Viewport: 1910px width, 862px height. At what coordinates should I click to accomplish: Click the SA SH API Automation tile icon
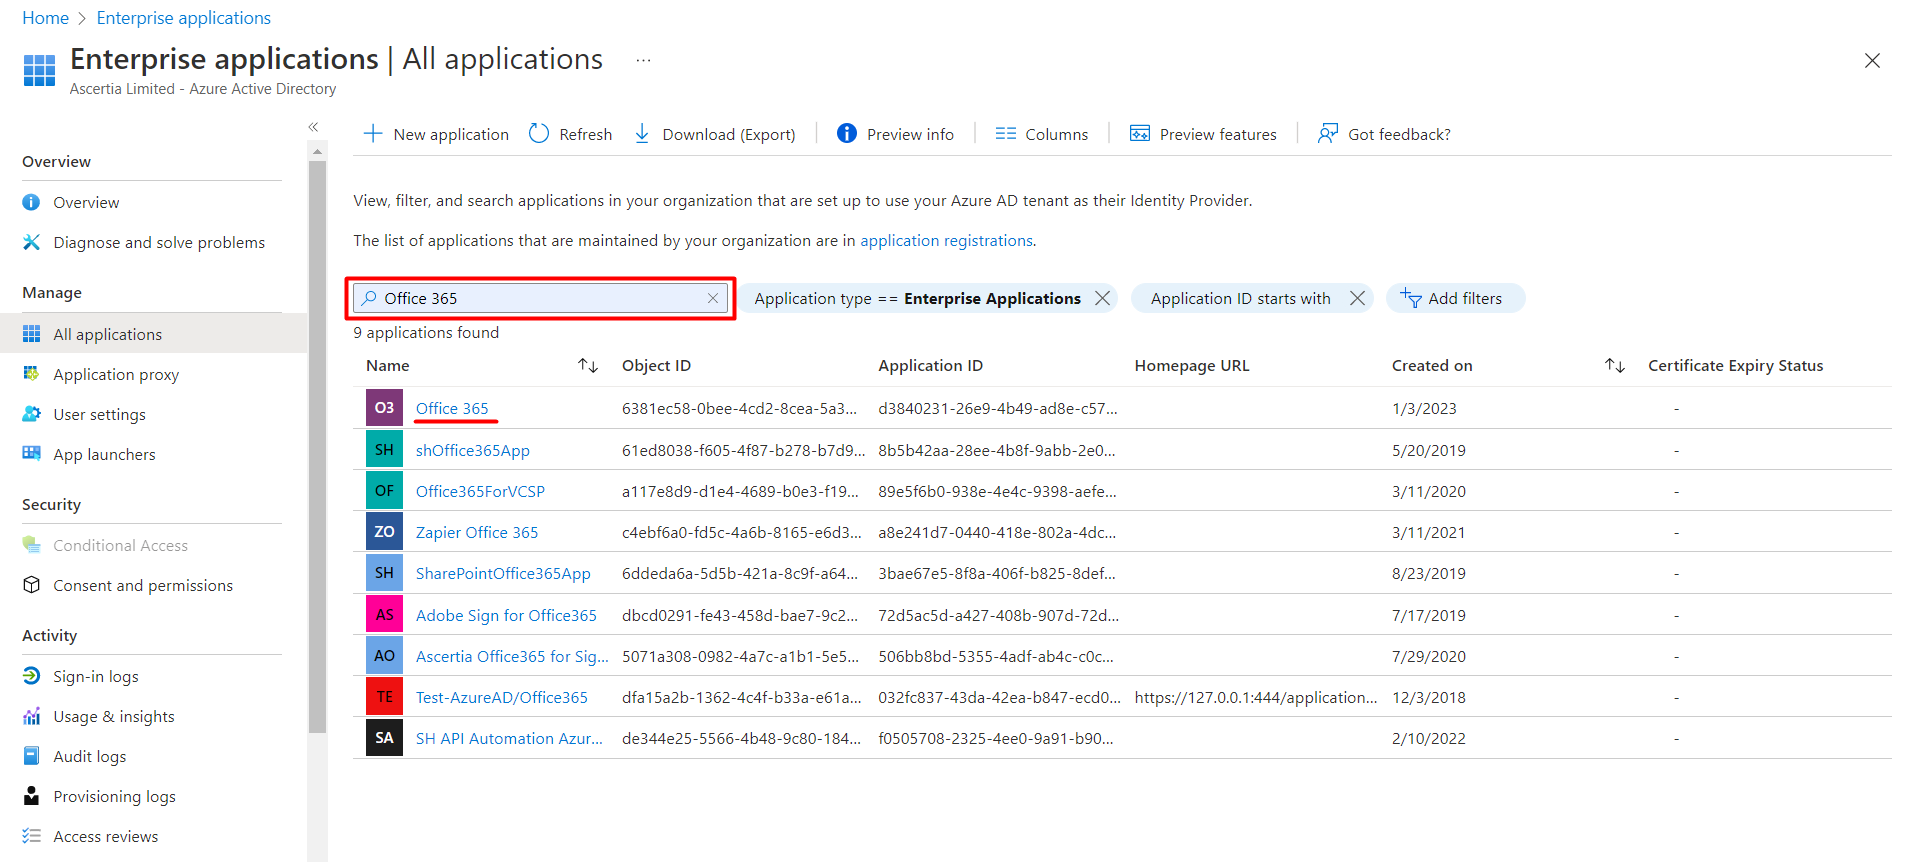384,738
